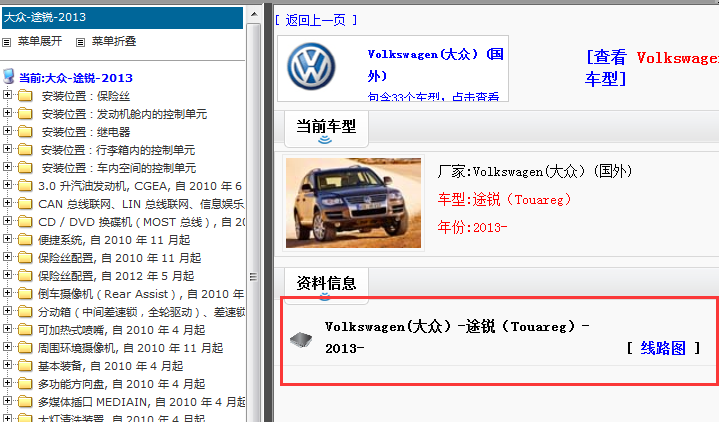Click folder icon of 便捷系统 row
Screen dimensions: 719x422
pos(25,240)
